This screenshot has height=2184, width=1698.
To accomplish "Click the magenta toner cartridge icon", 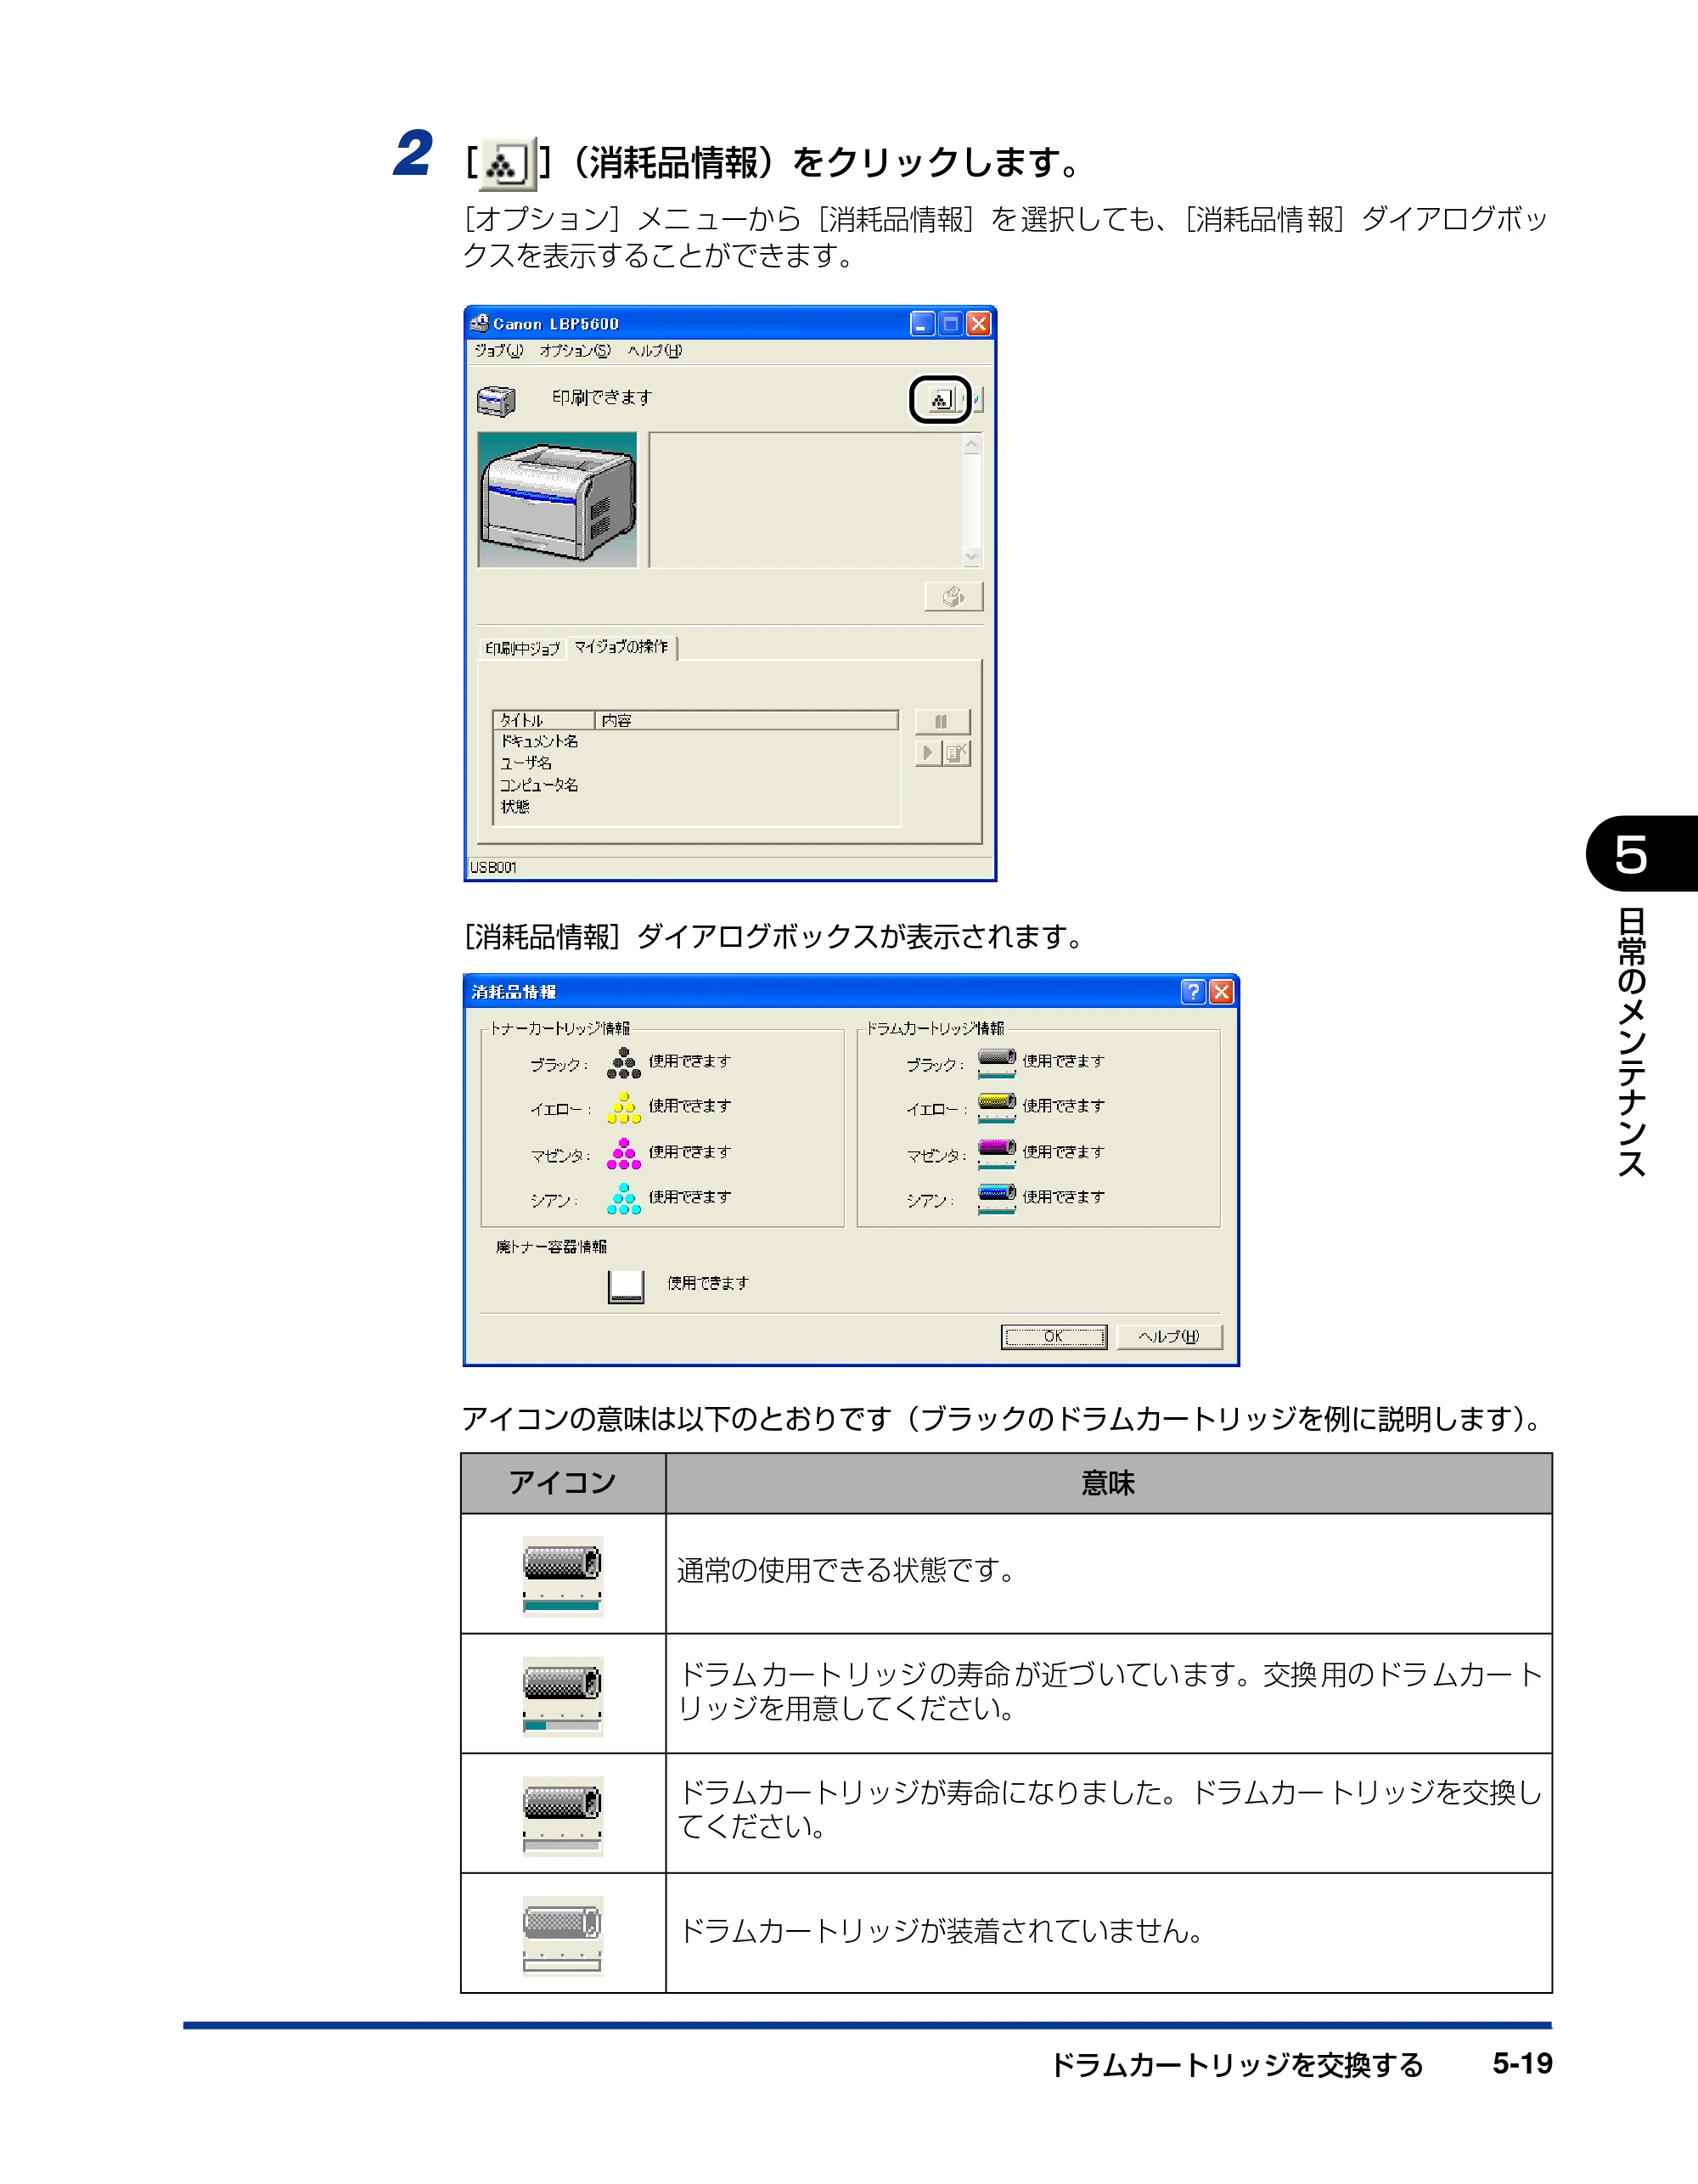I will click(x=624, y=1154).
